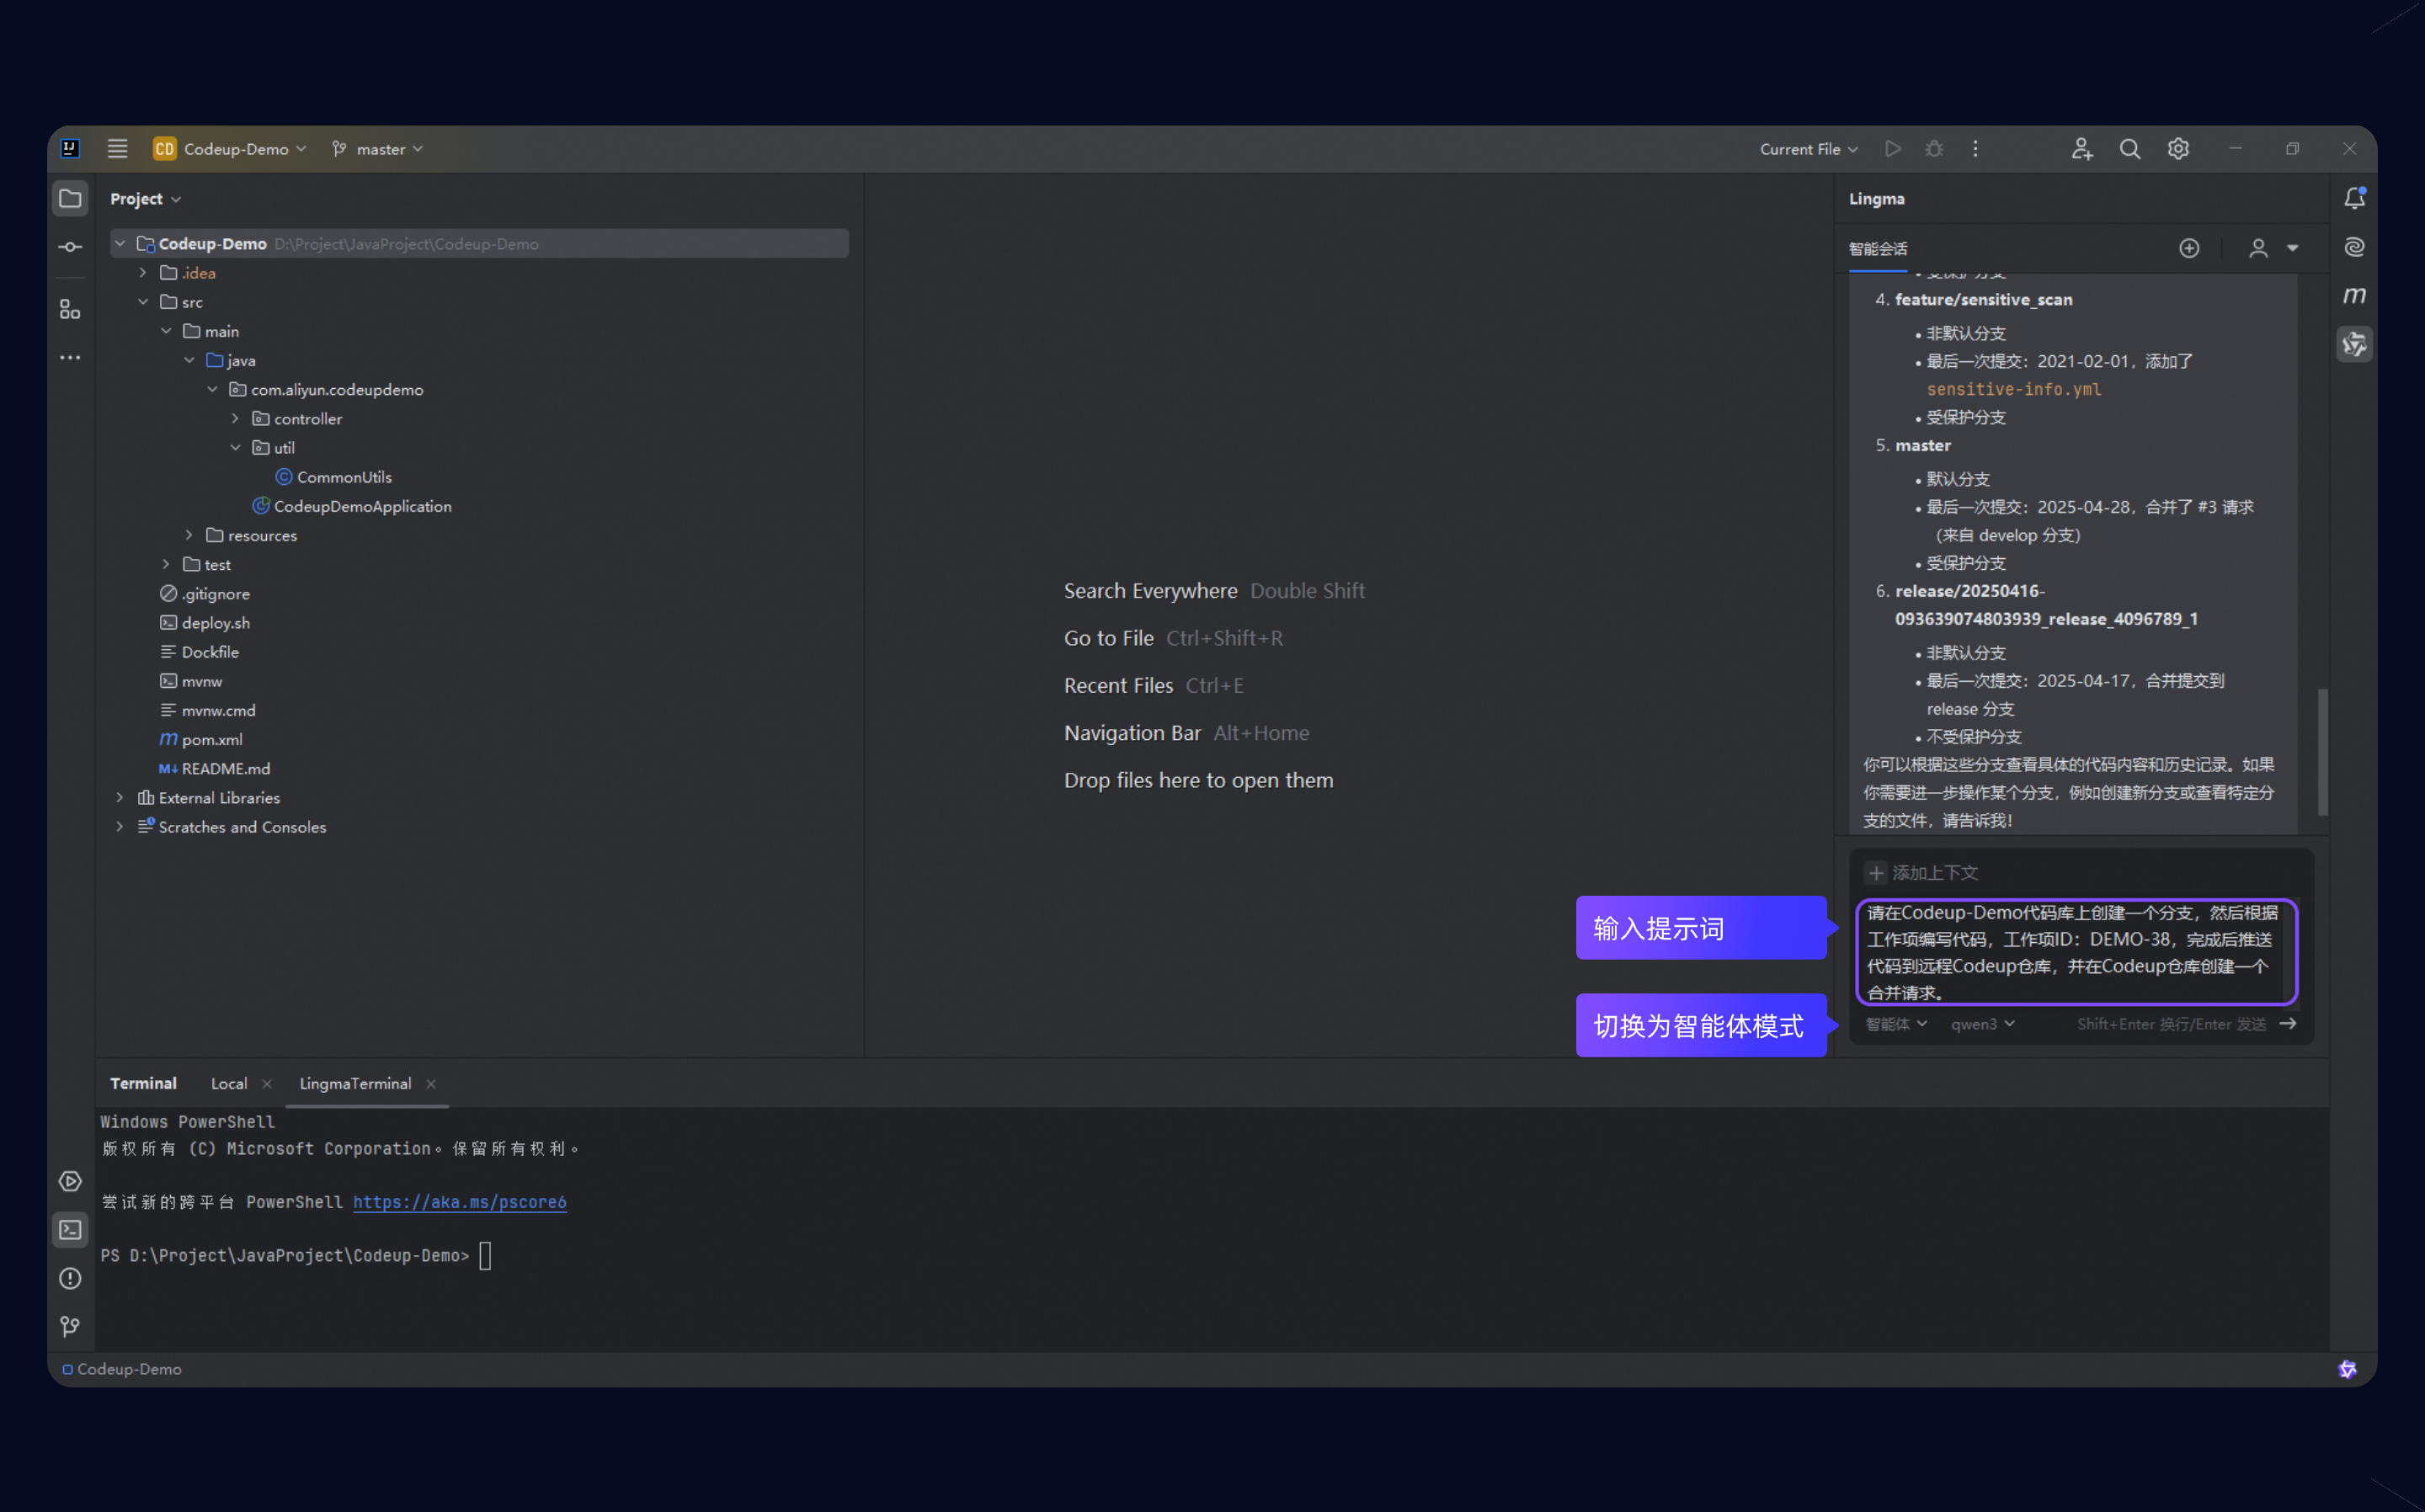Select .gitignore file
Screen dimensions: 2425x1512
[x=205, y=594]
